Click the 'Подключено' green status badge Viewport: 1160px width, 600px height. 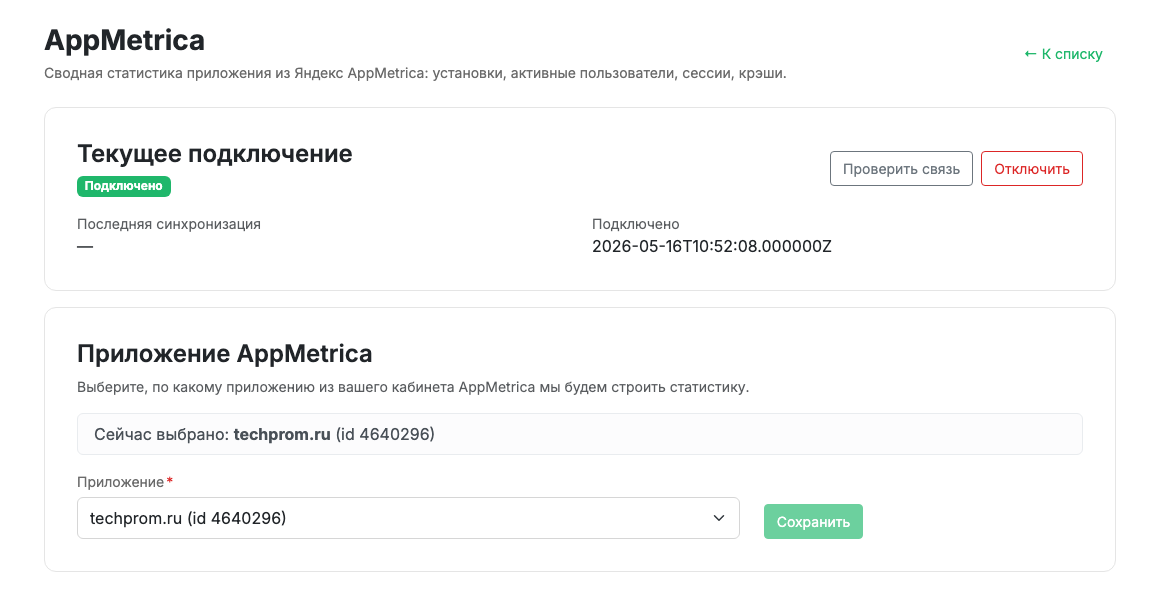point(124,186)
